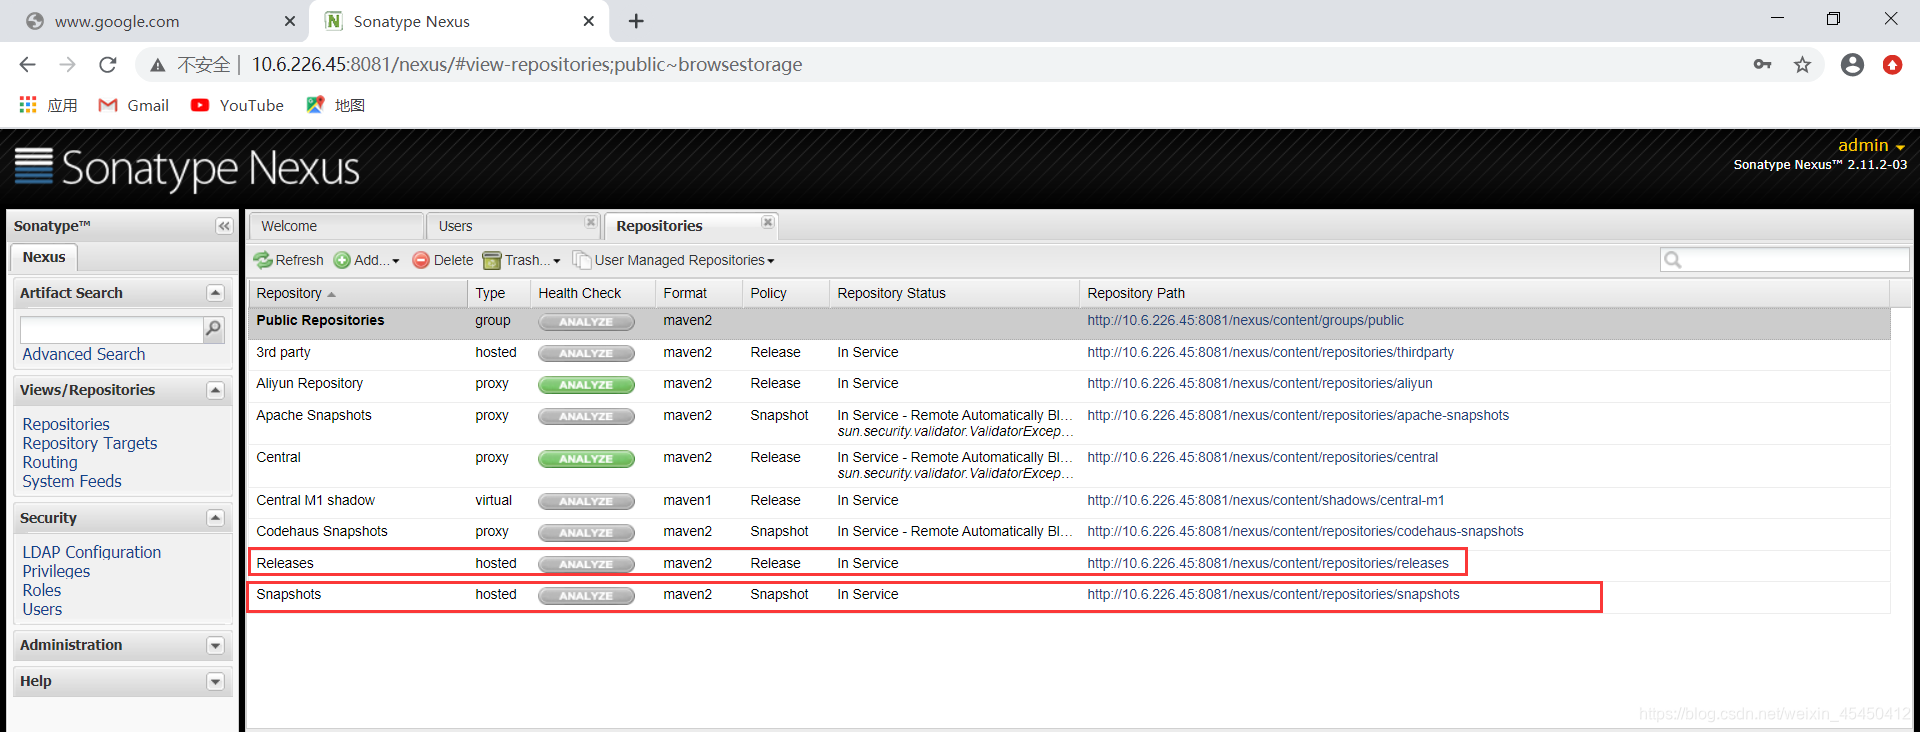
Task: Click Analyze for Public Repositories
Action: pyautogui.click(x=586, y=322)
